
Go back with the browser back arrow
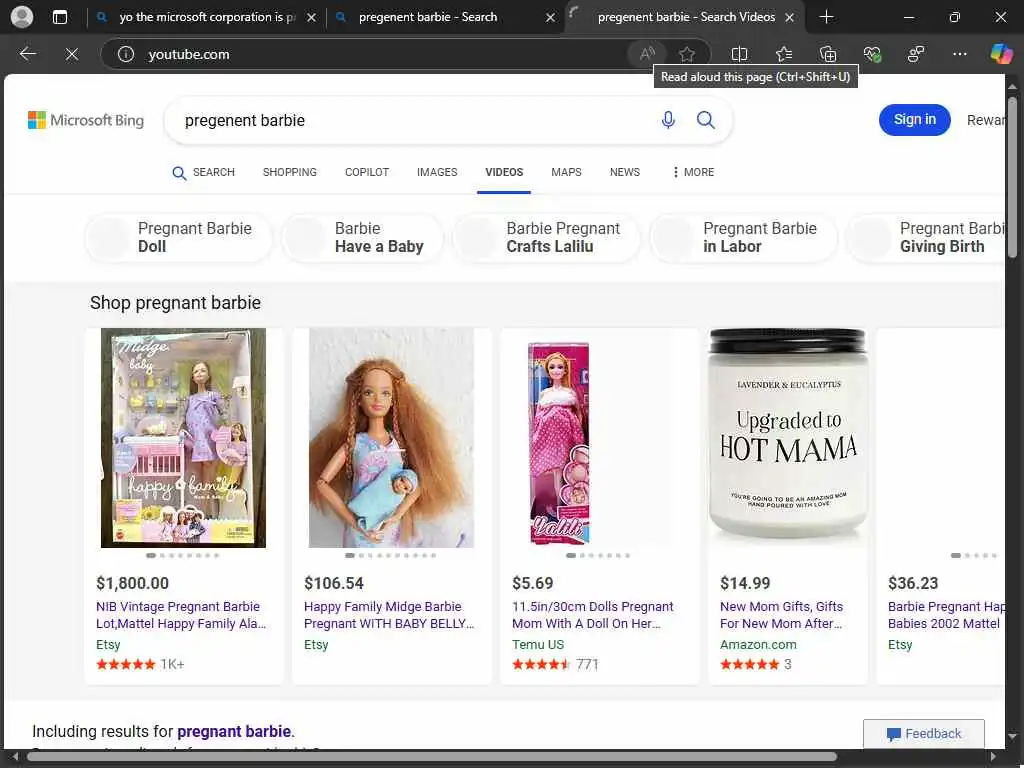[x=27, y=54]
